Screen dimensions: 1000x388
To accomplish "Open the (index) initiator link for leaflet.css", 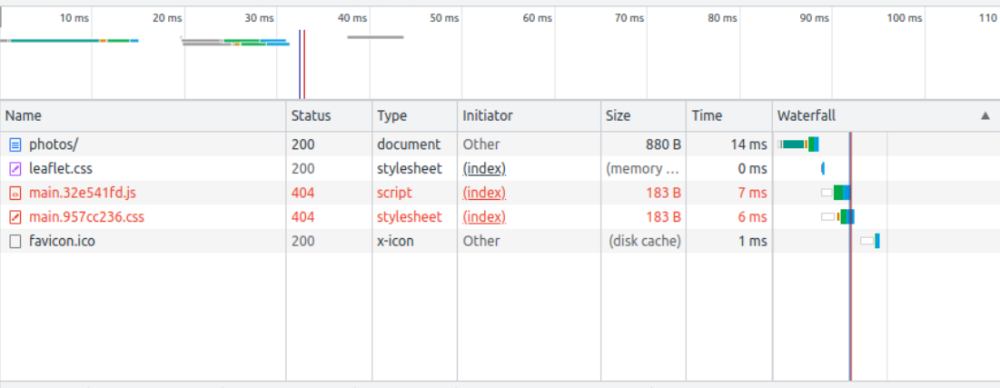I will click(484, 169).
